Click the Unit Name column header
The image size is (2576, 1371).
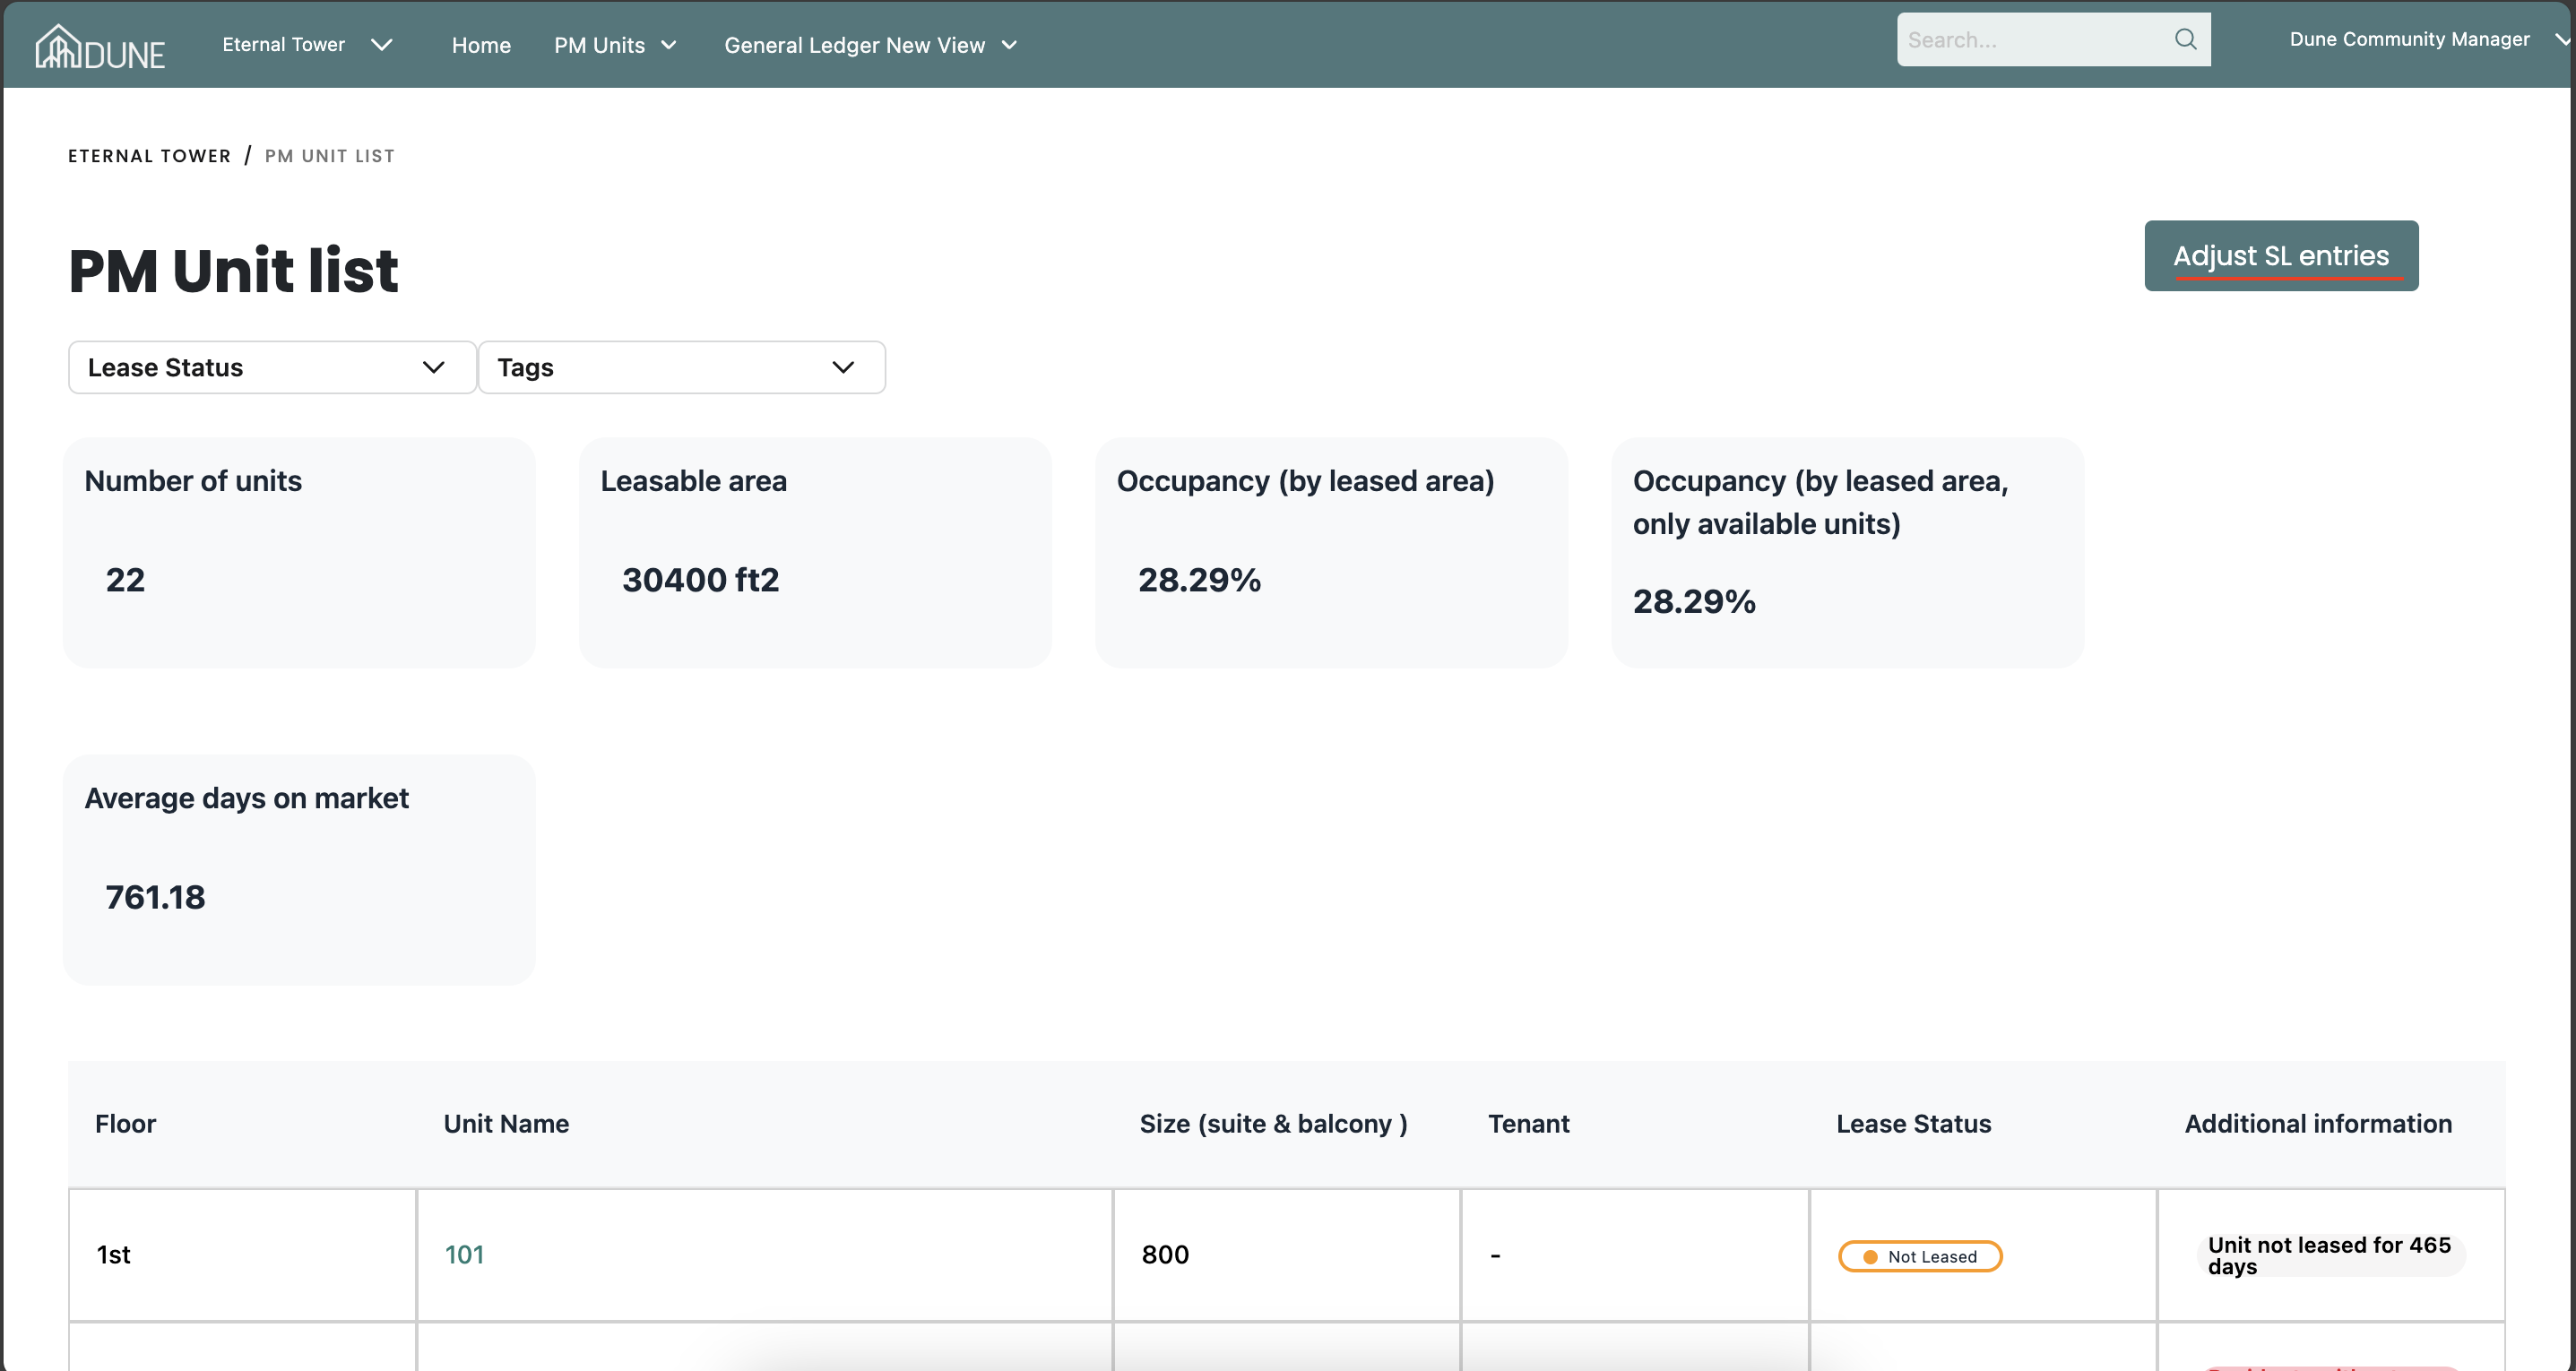point(506,1124)
